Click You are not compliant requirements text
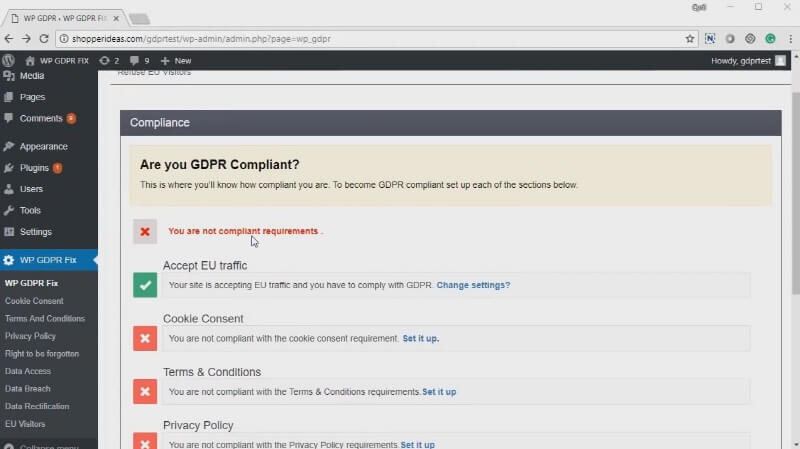This screenshot has height=449, width=800. pos(244,231)
